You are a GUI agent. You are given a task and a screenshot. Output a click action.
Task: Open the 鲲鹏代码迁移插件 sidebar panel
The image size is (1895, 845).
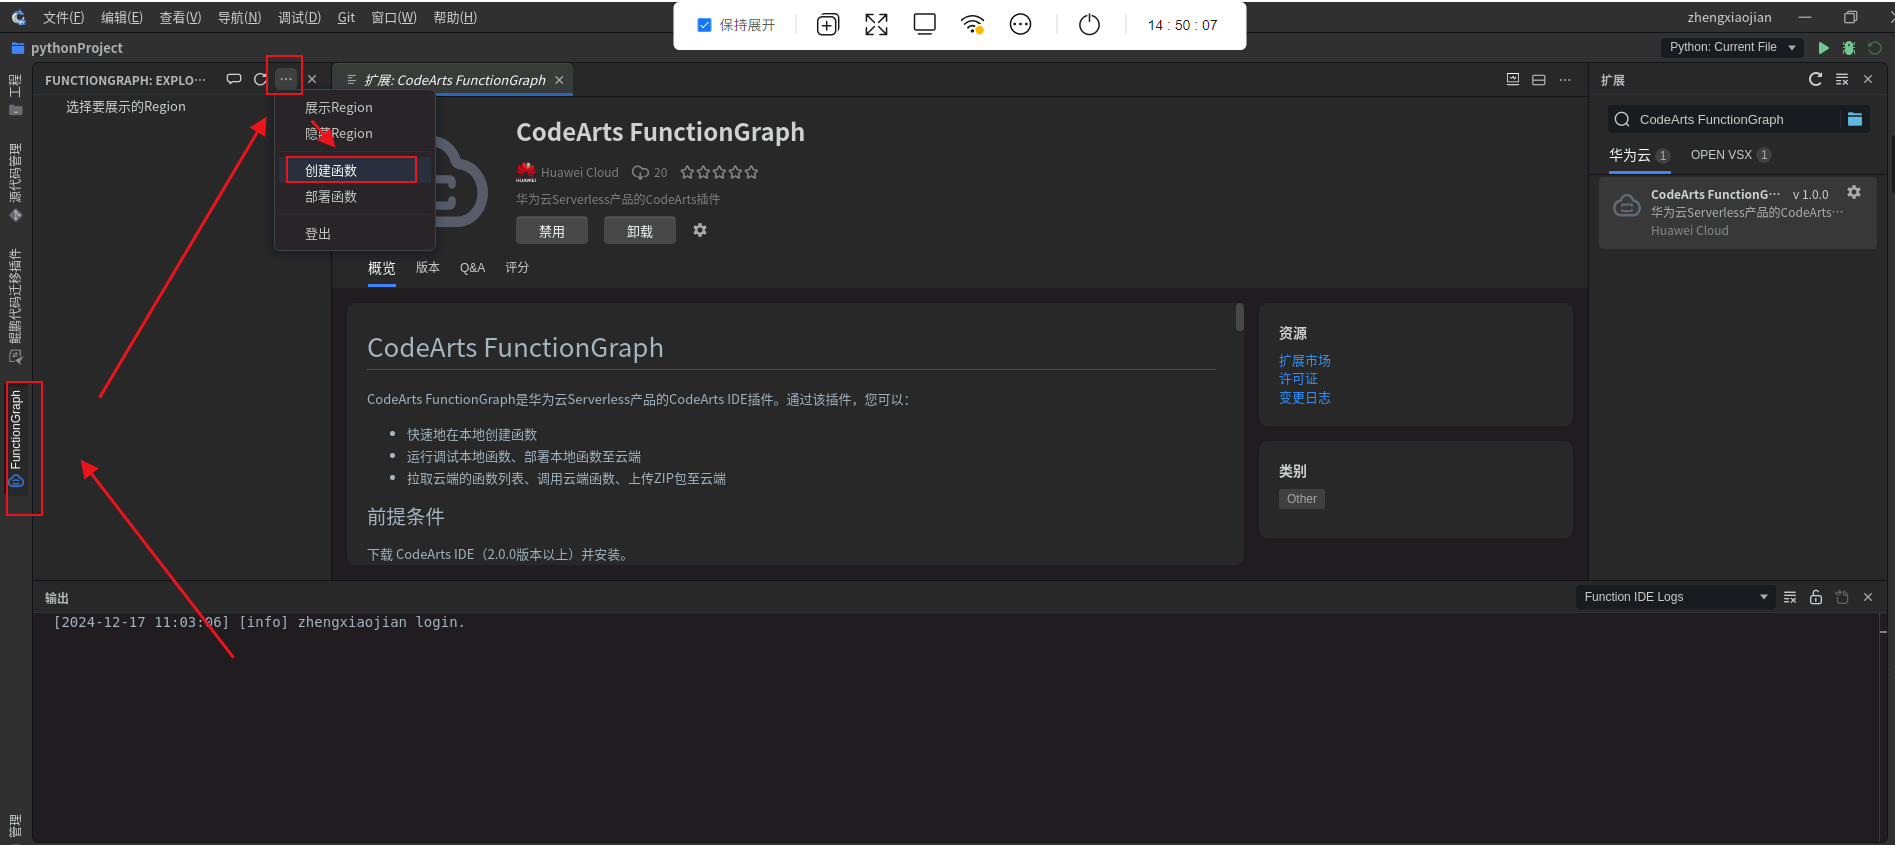point(15,306)
